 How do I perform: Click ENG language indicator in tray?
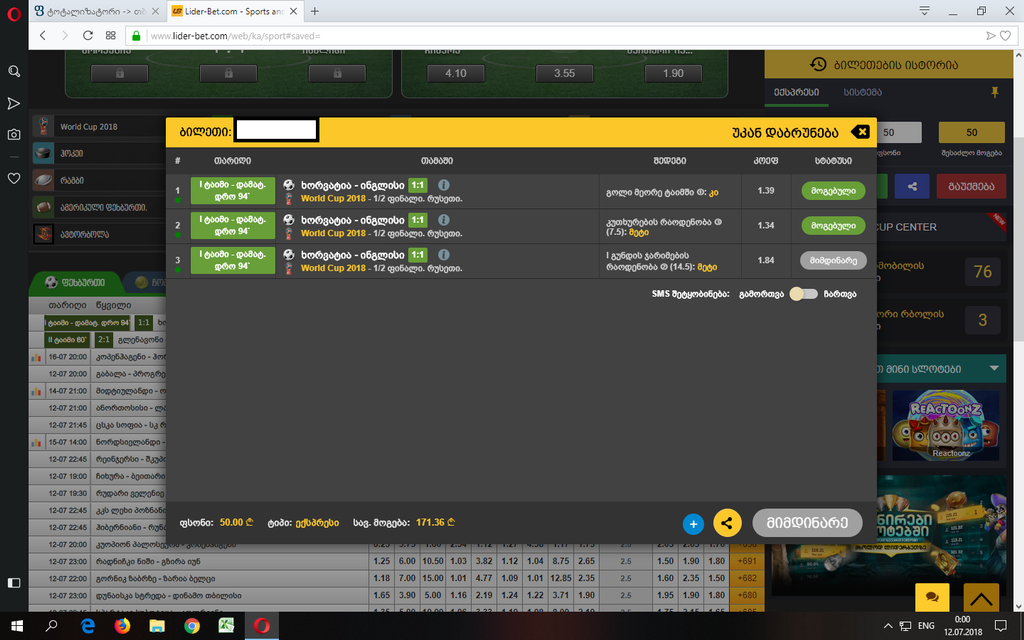point(926,626)
